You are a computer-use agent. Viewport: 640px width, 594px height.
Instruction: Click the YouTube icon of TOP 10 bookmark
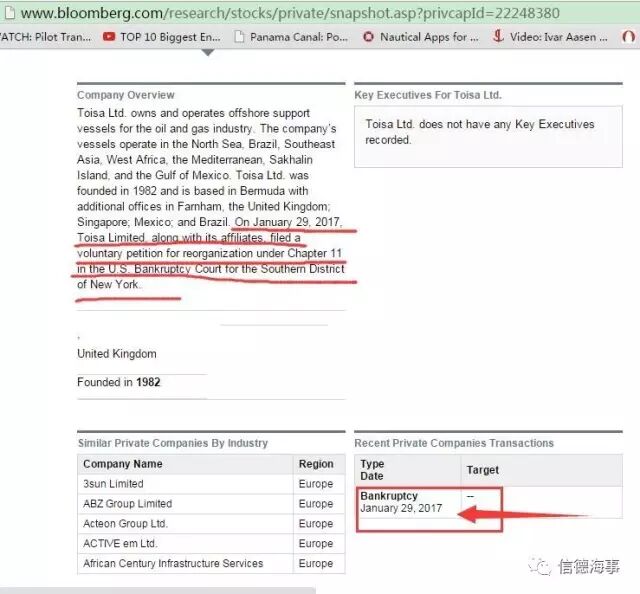[109, 37]
